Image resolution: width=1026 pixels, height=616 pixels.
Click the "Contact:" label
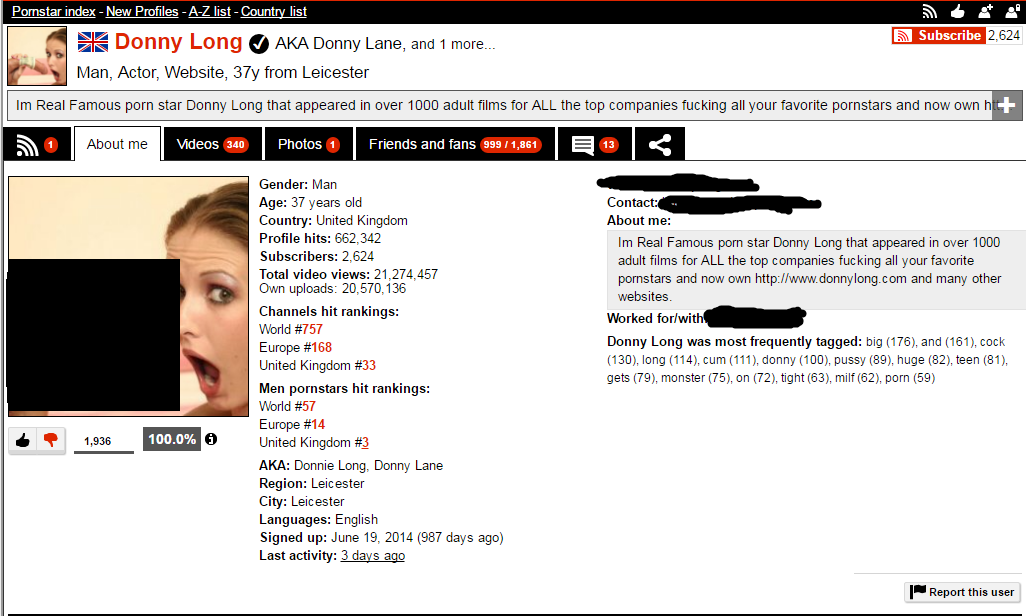point(632,203)
